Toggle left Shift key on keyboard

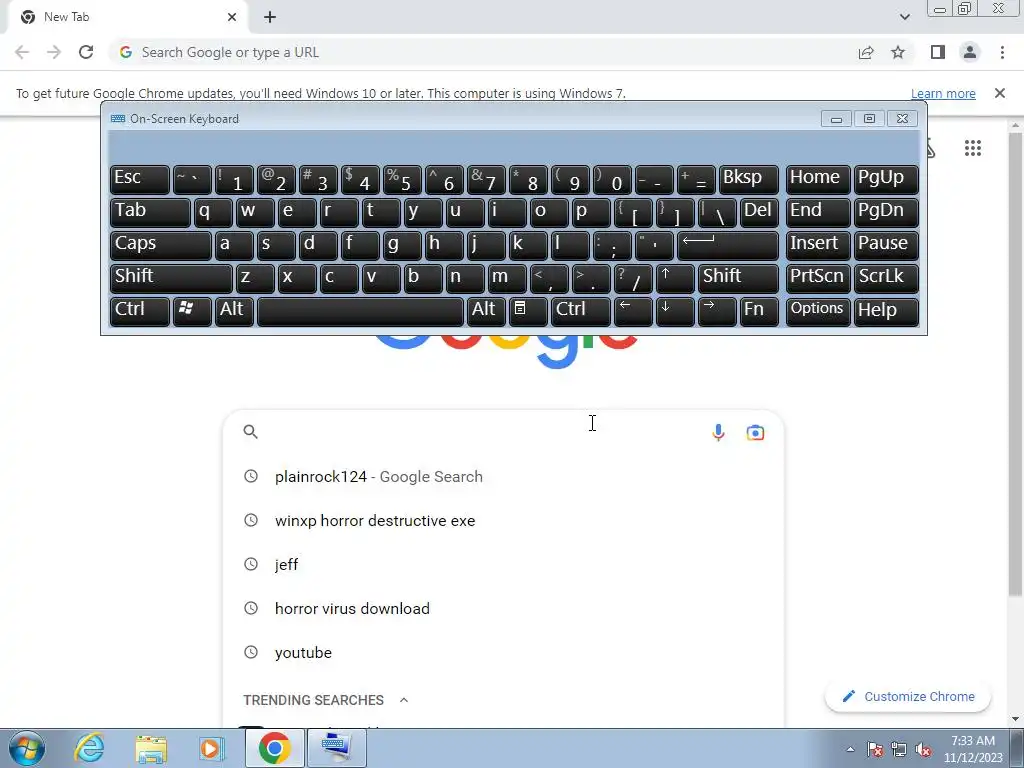point(171,278)
